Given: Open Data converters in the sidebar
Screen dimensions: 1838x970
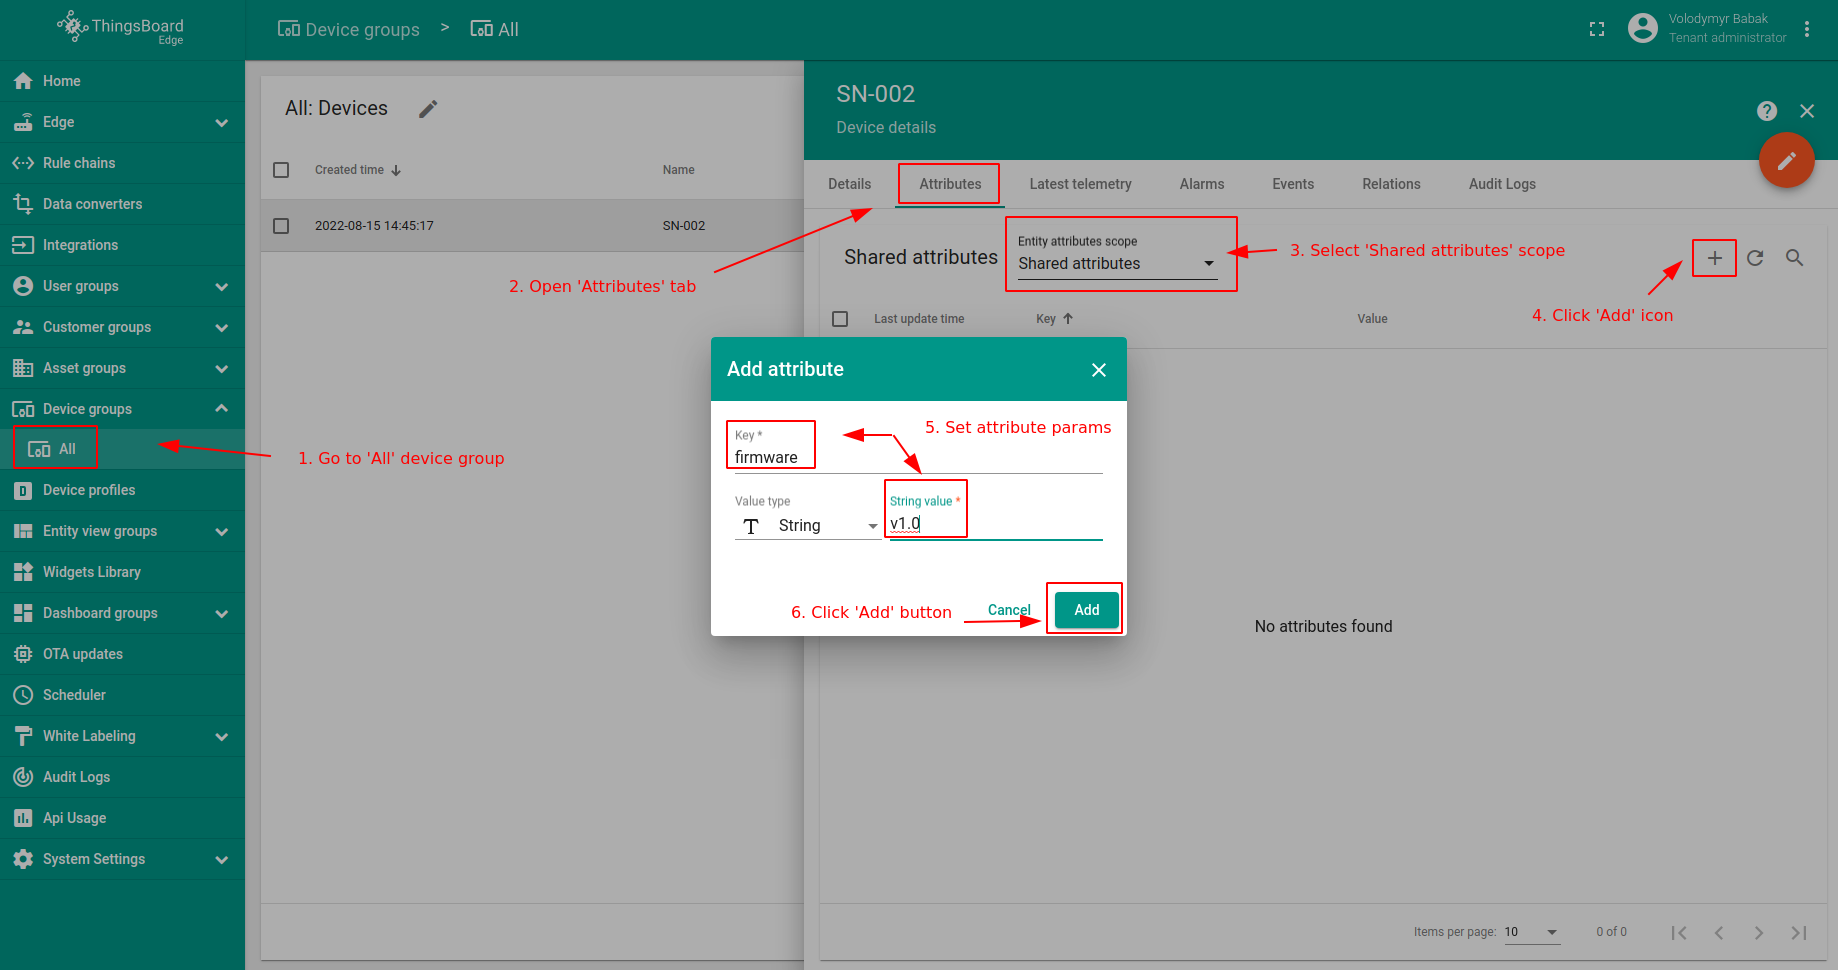Looking at the screenshot, I should (122, 204).
